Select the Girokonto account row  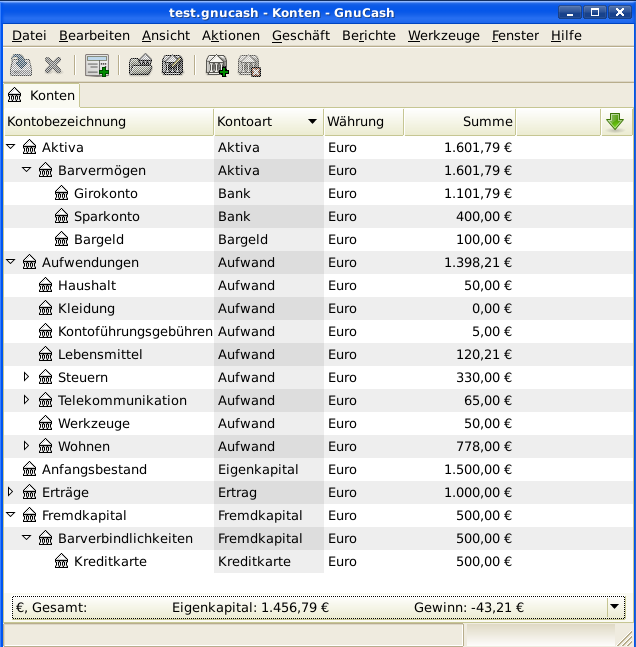tap(105, 193)
